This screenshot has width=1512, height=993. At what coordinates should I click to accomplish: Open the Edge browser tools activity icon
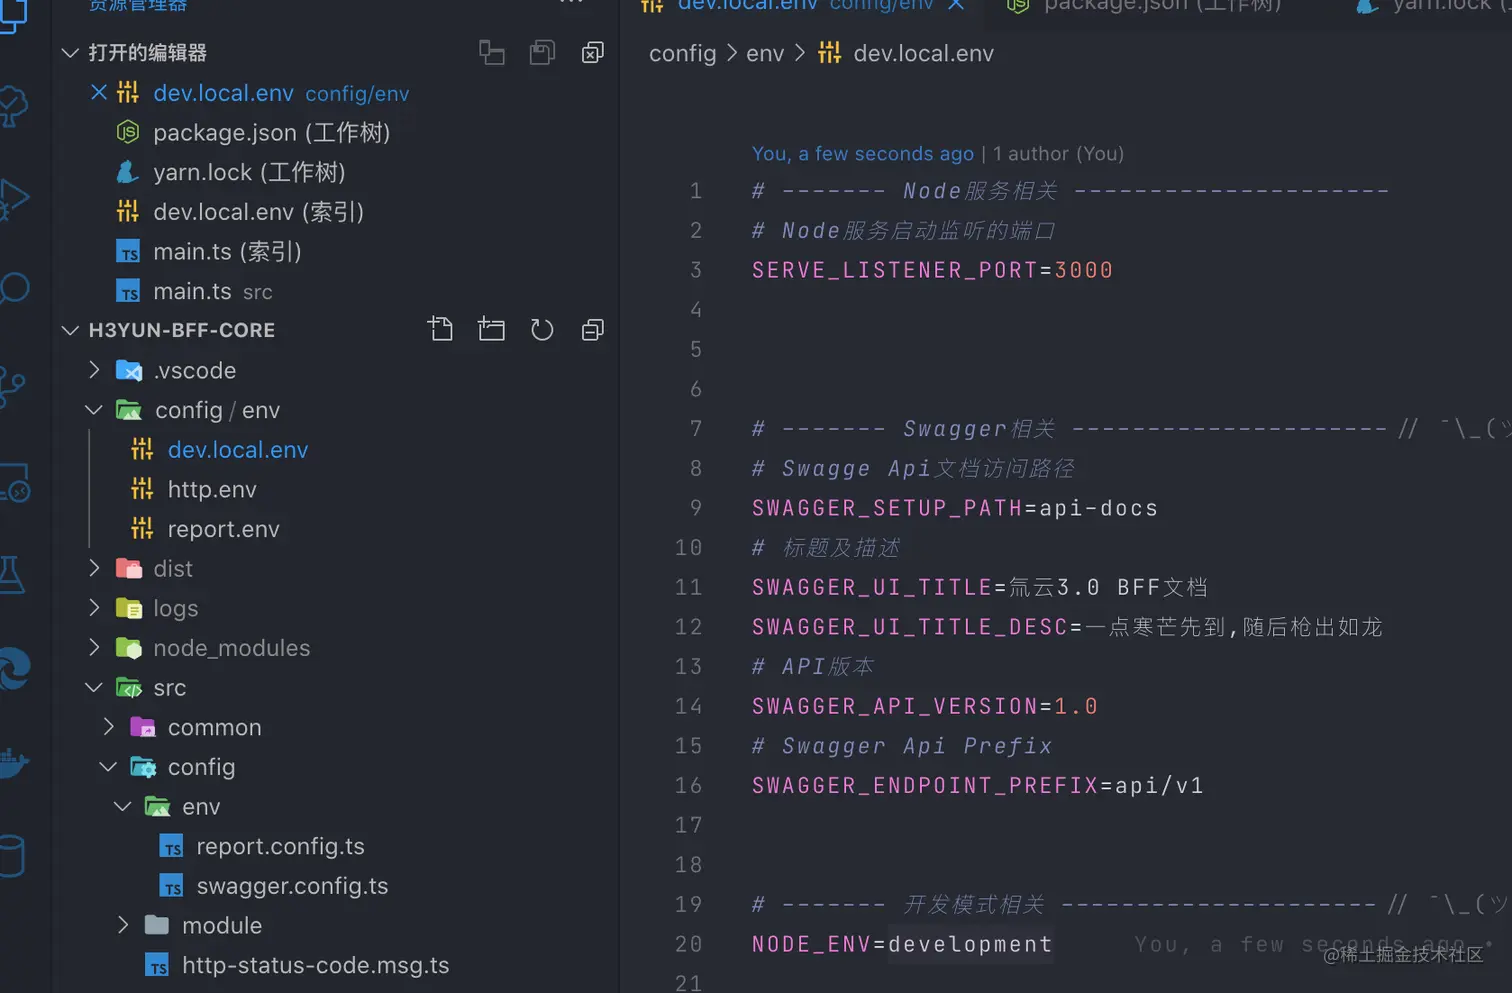(x=14, y=668)
